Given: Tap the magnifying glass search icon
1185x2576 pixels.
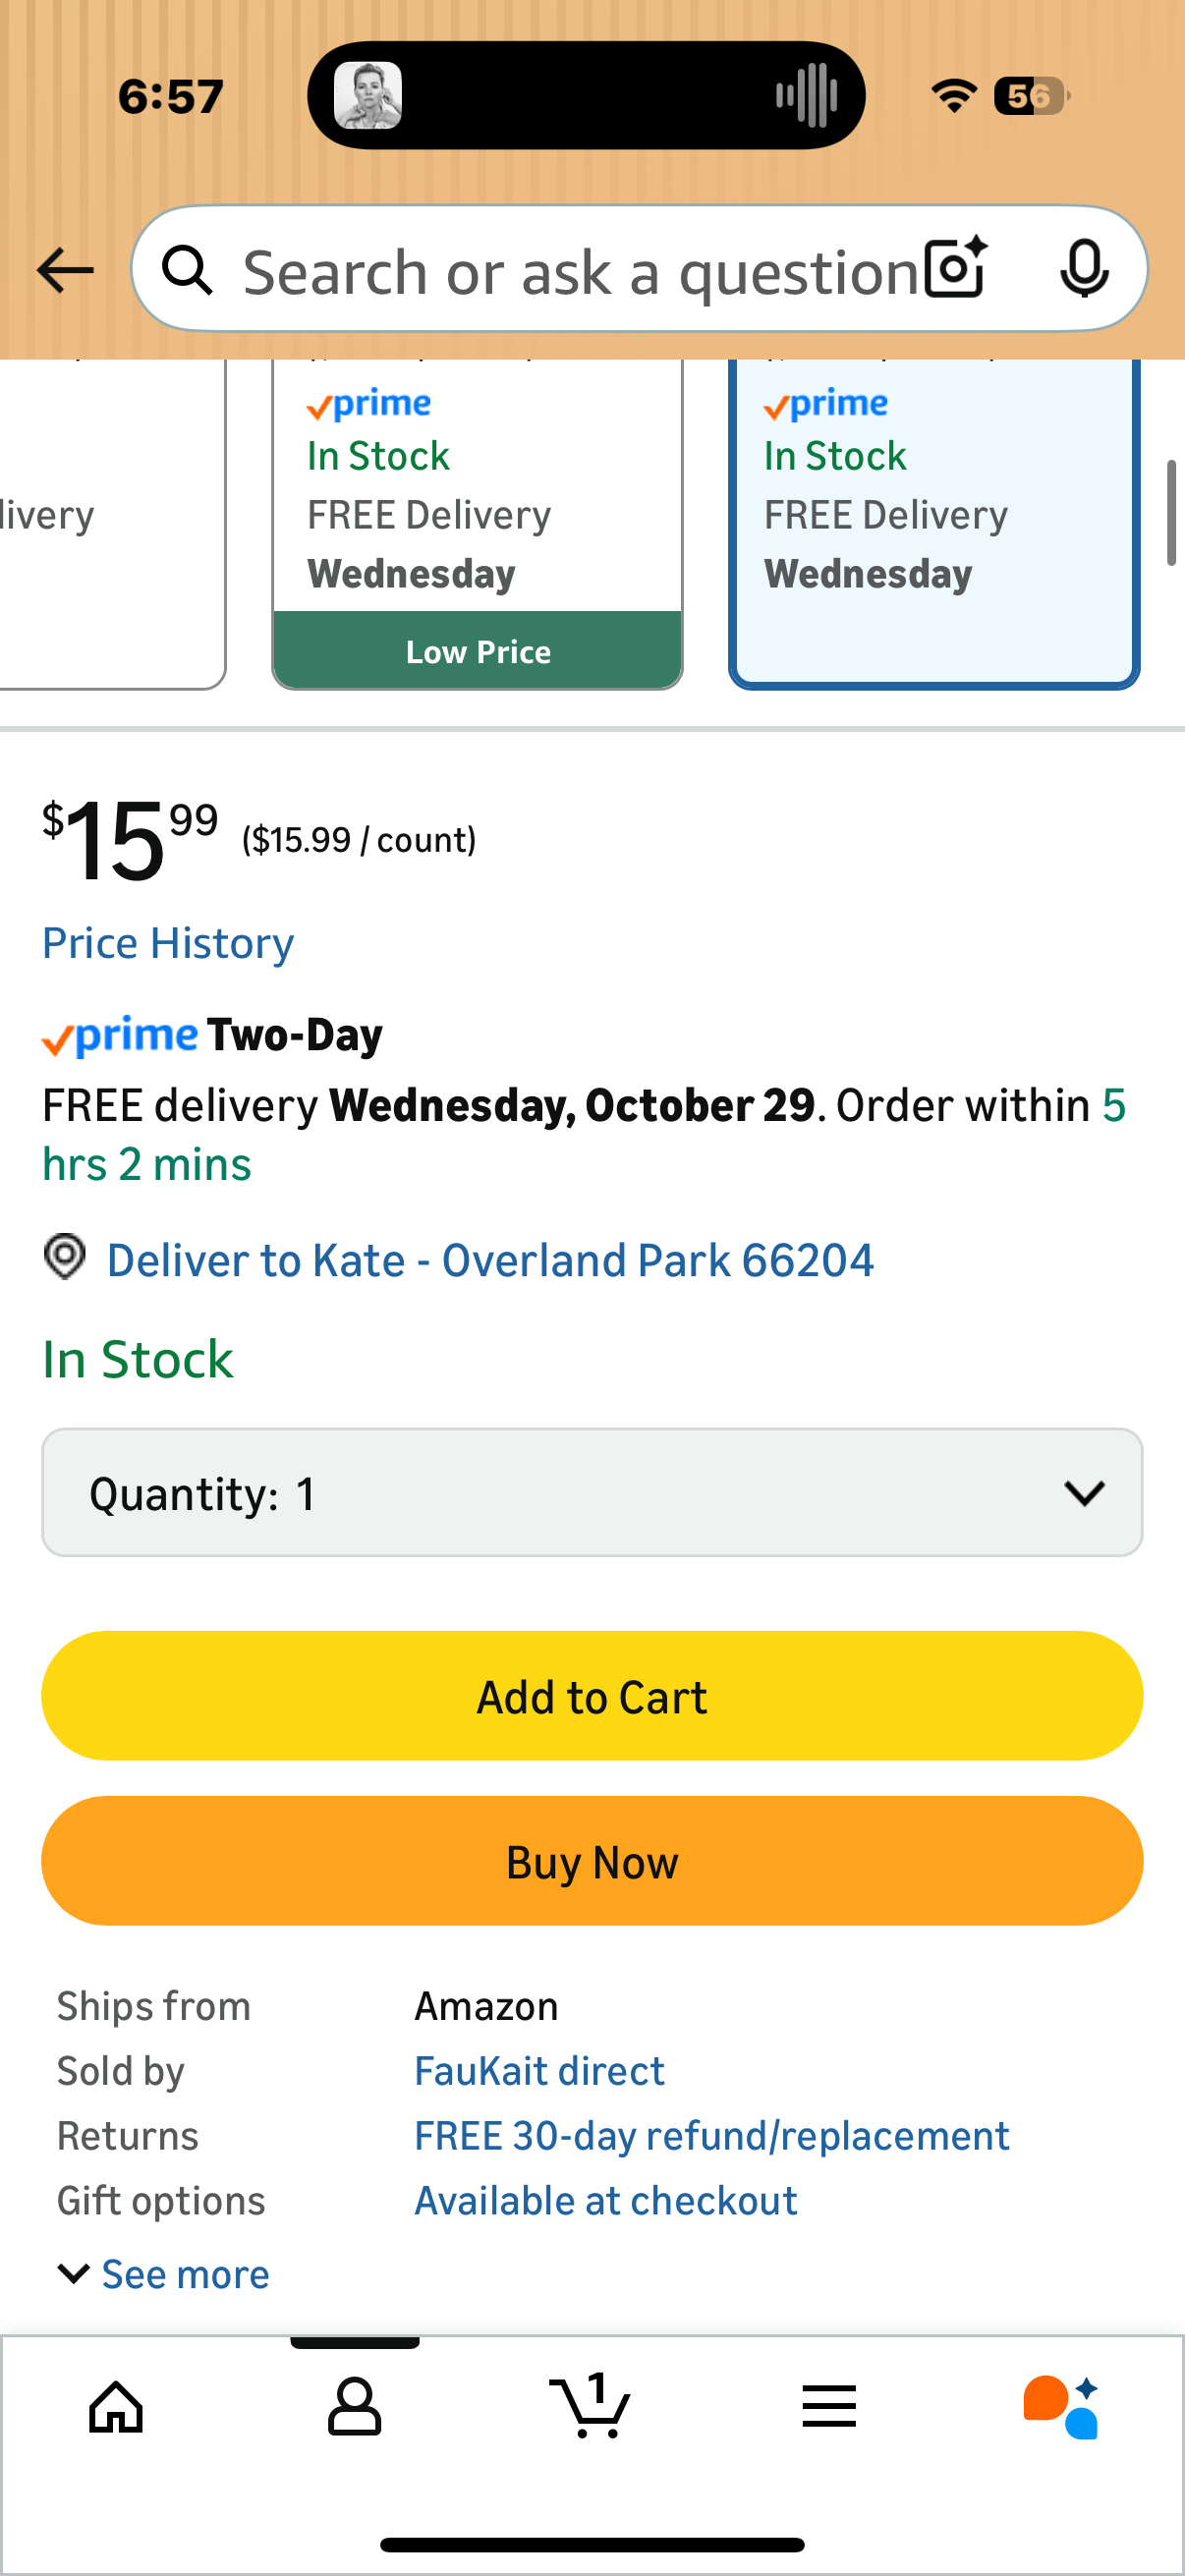Looking at the screenshot, I should (187, 271).
